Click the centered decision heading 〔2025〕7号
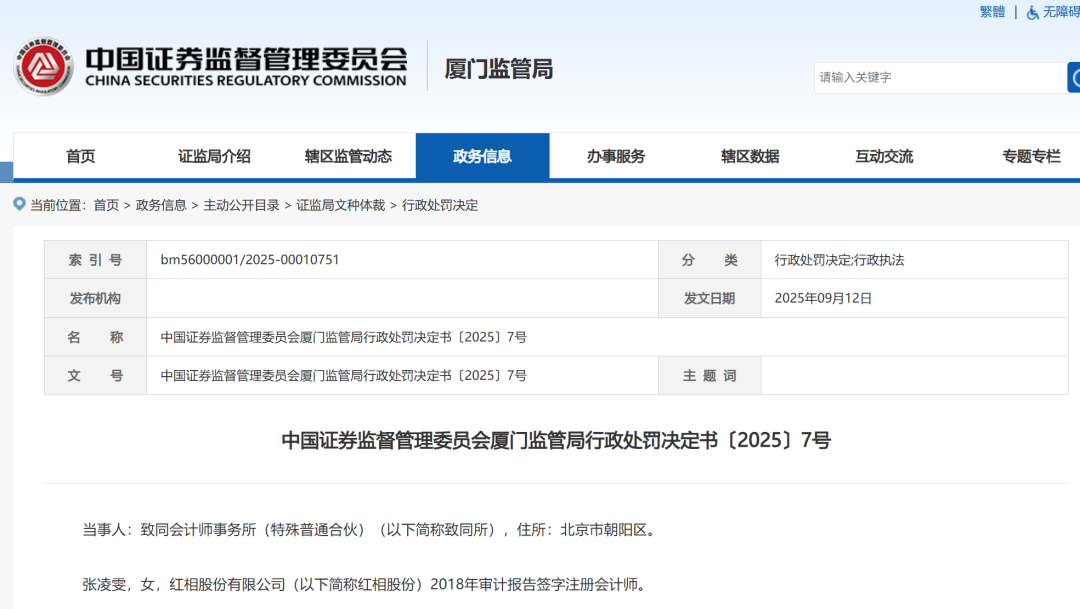This screenshot has height=609, width=1080. tap(556, 440)
